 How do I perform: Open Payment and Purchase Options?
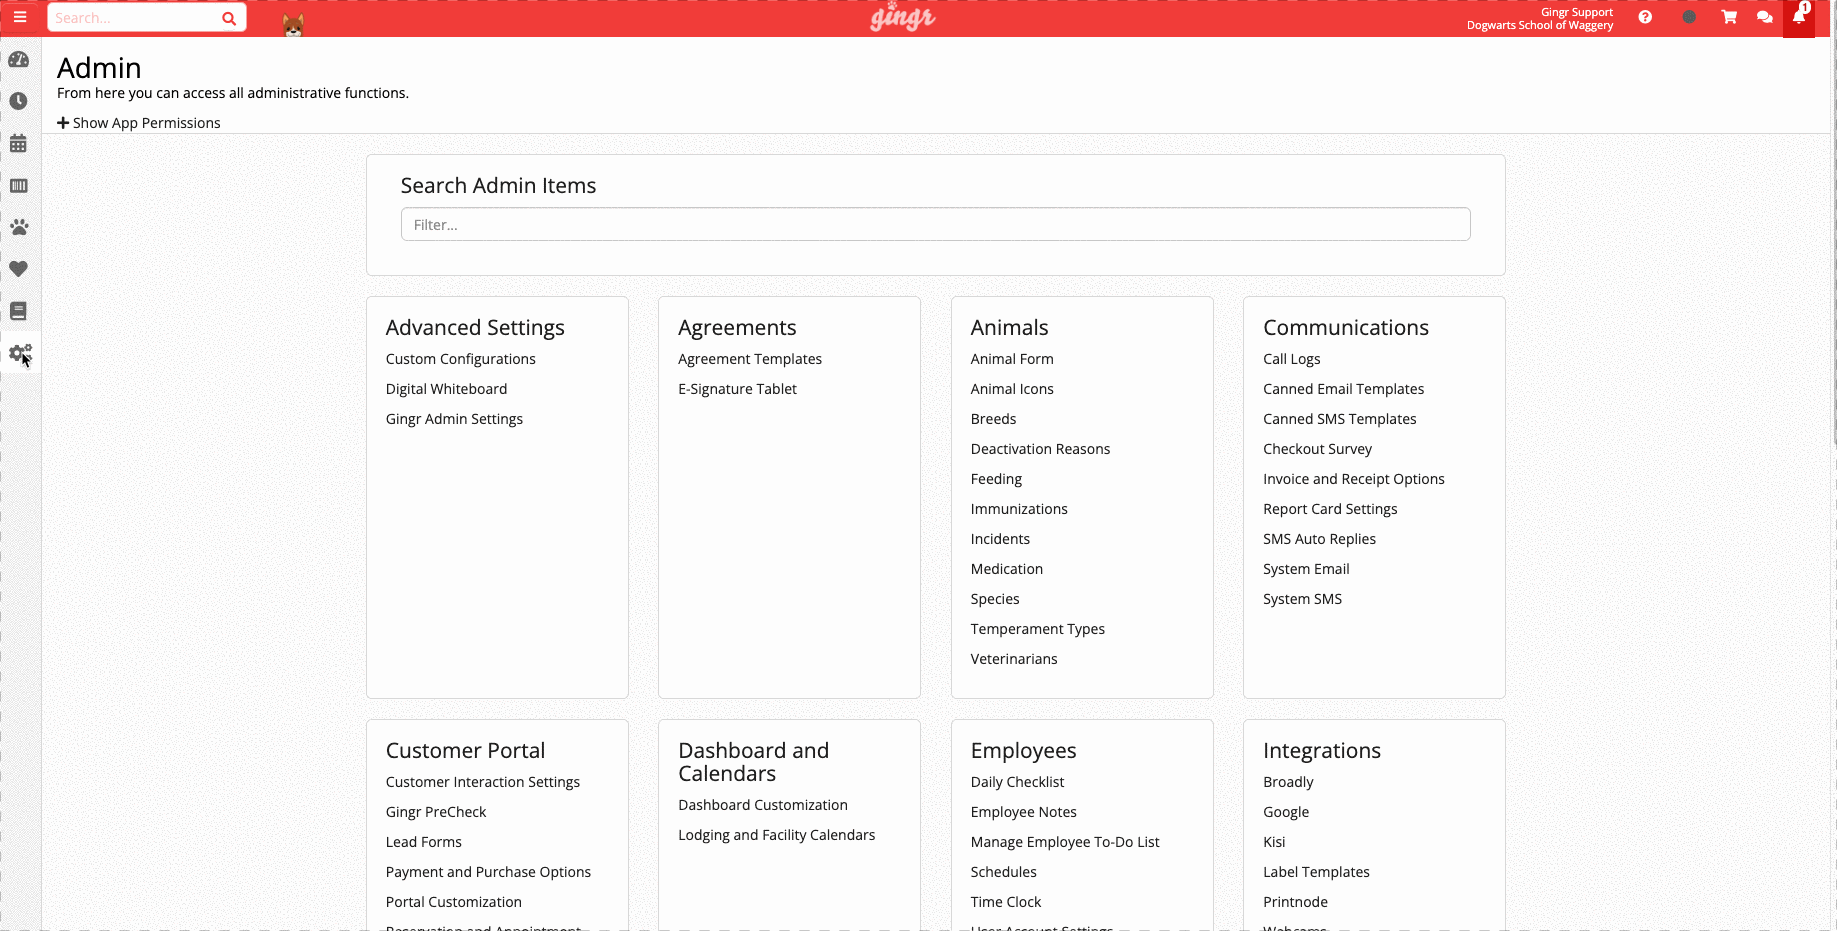[x=489, y=872]
